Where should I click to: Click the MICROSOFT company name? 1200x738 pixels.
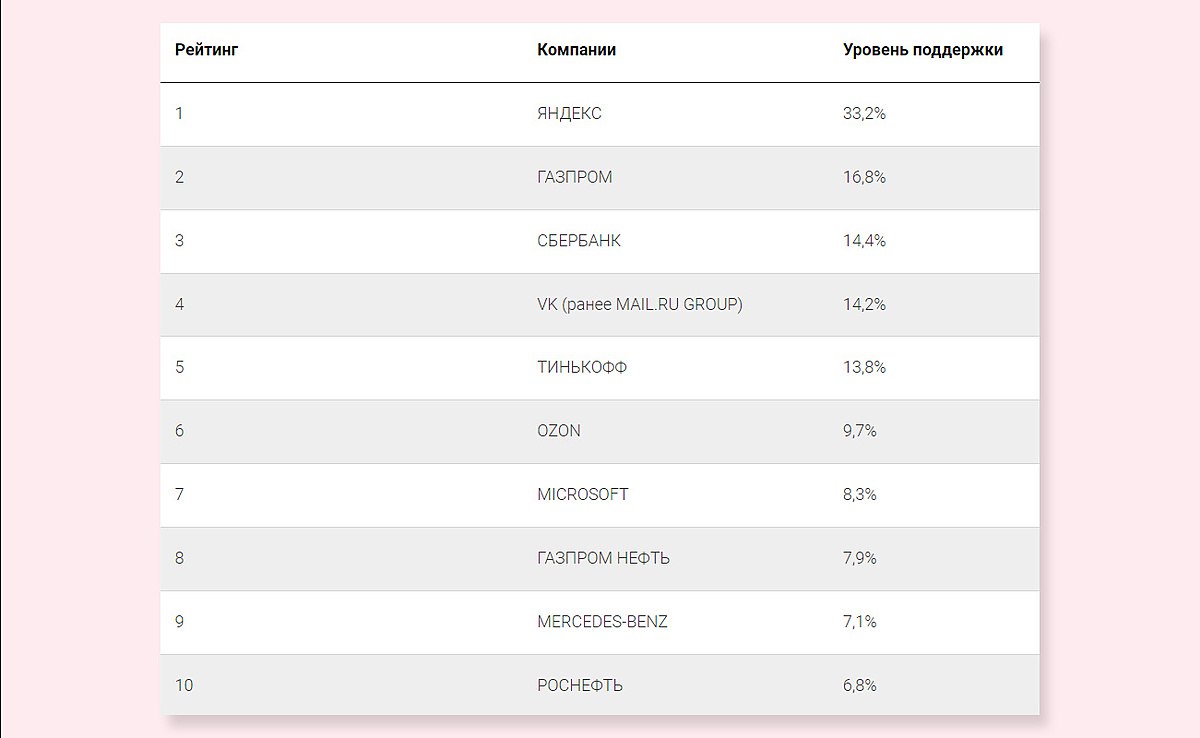[x=582, y=494]
